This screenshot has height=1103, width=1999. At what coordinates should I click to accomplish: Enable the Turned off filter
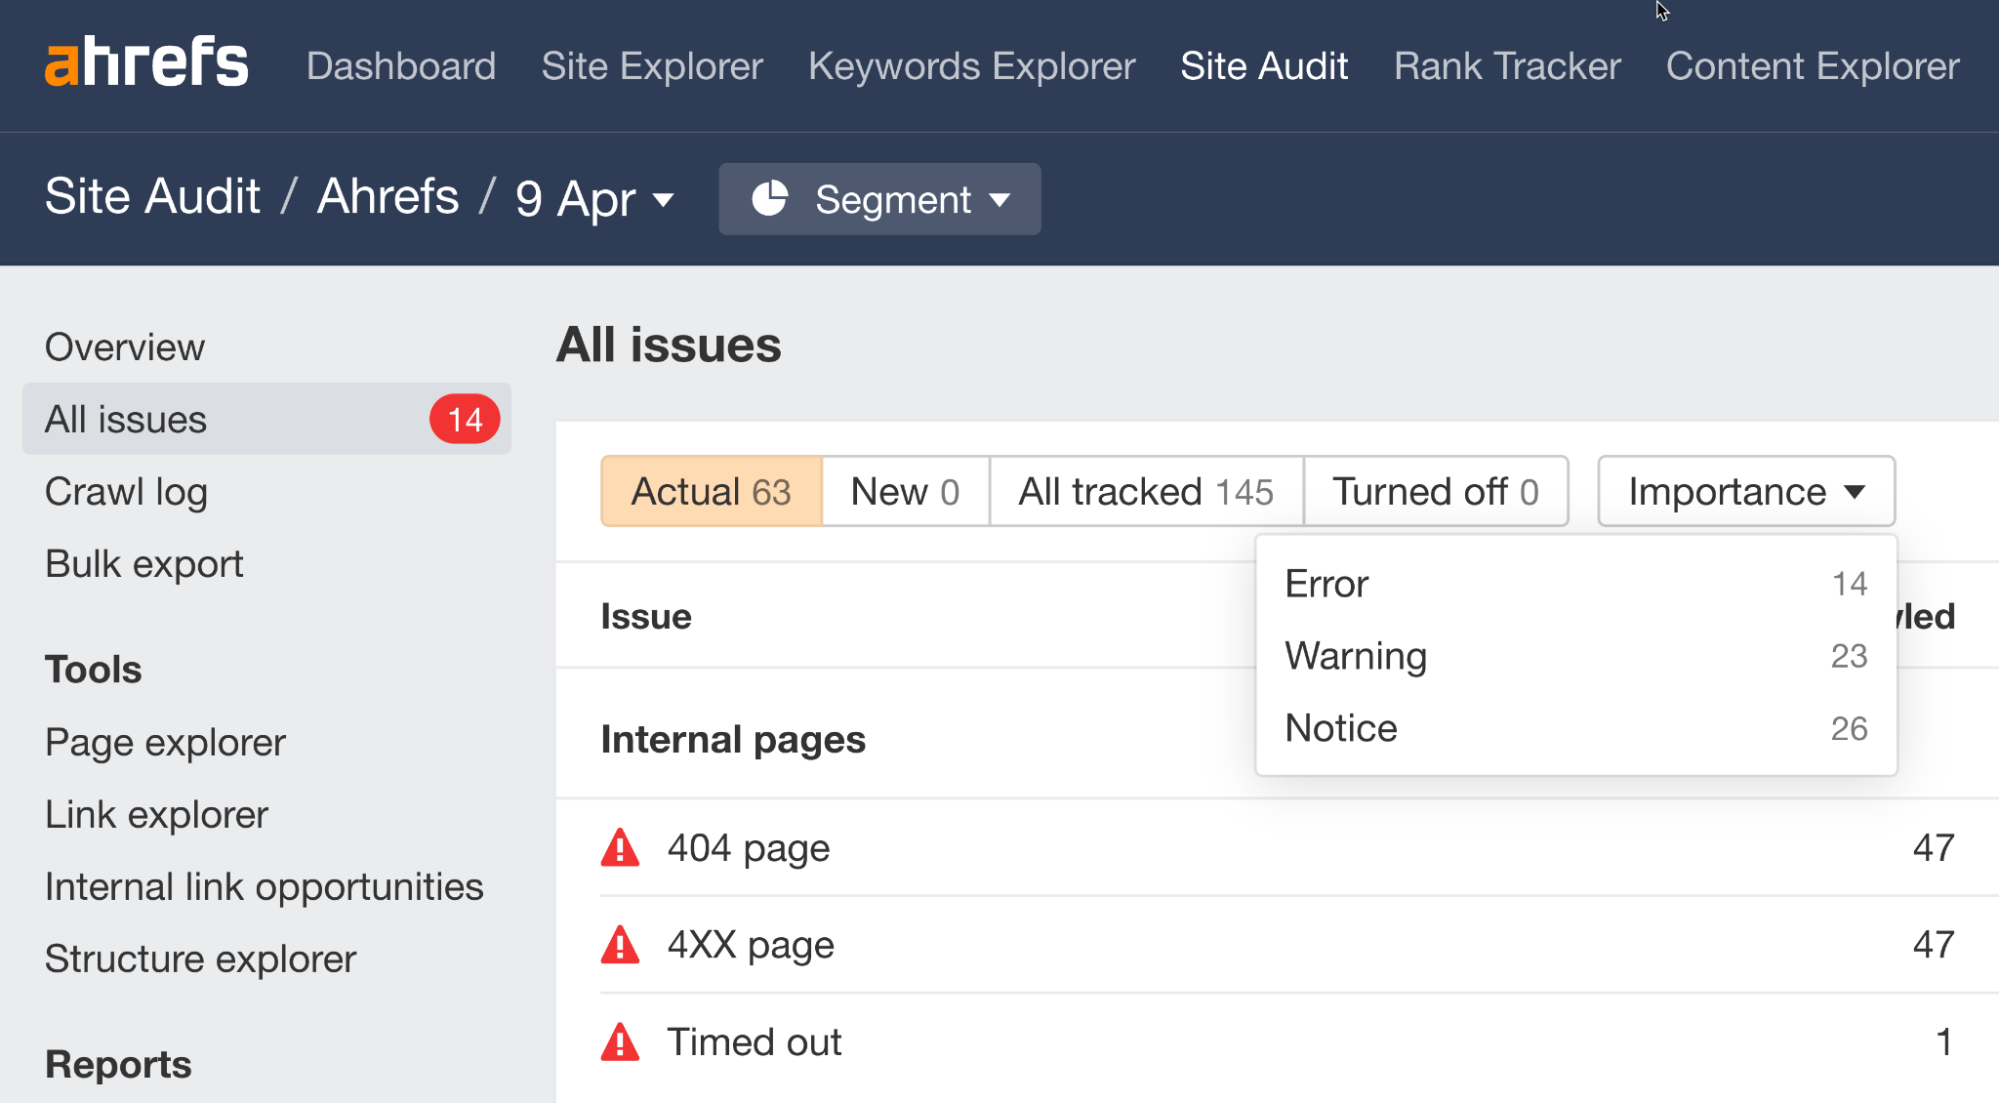1435,491
